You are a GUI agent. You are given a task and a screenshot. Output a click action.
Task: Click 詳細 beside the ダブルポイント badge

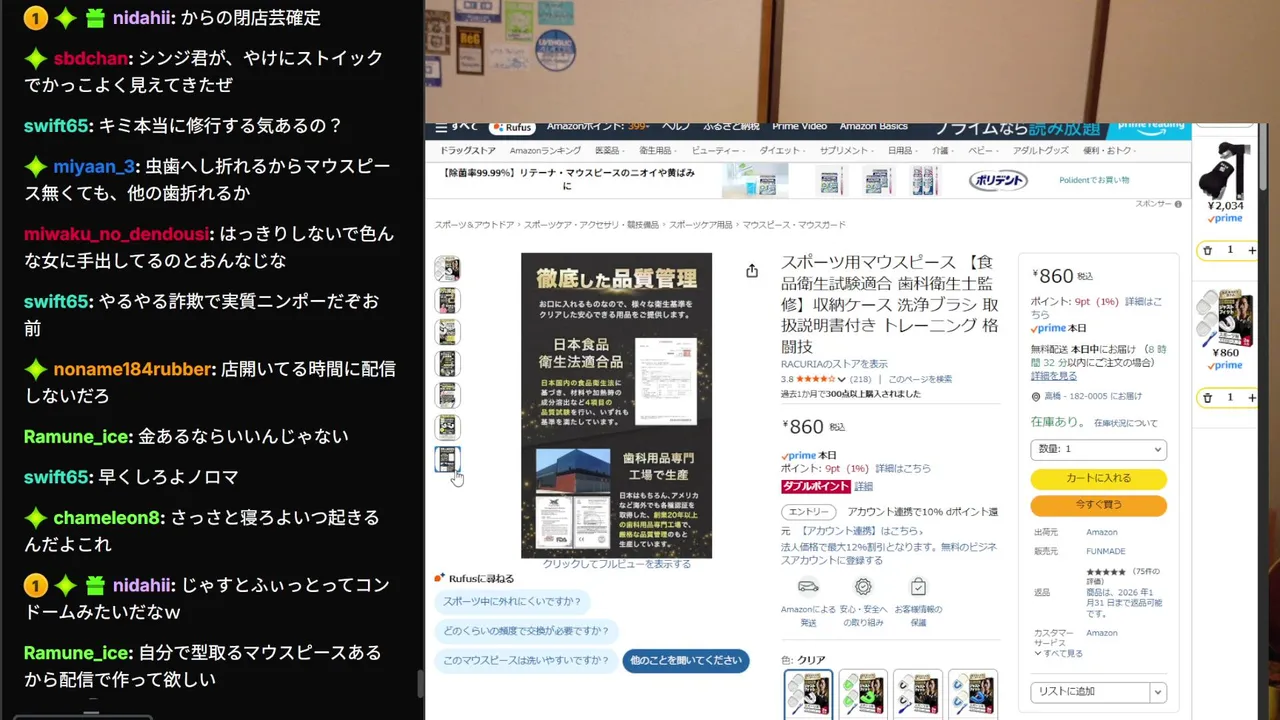click(863, 487)
